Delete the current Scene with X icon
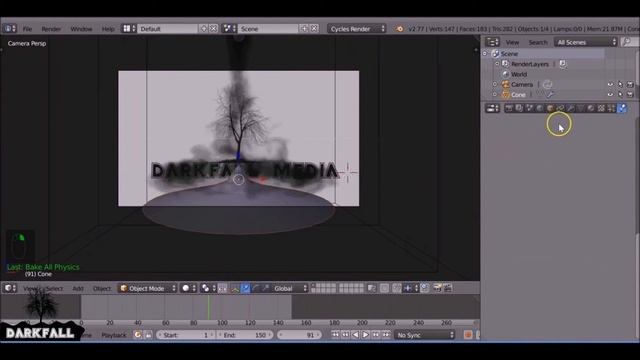The width and height of the screenshot is (640, 360). [x=314, y=29]
